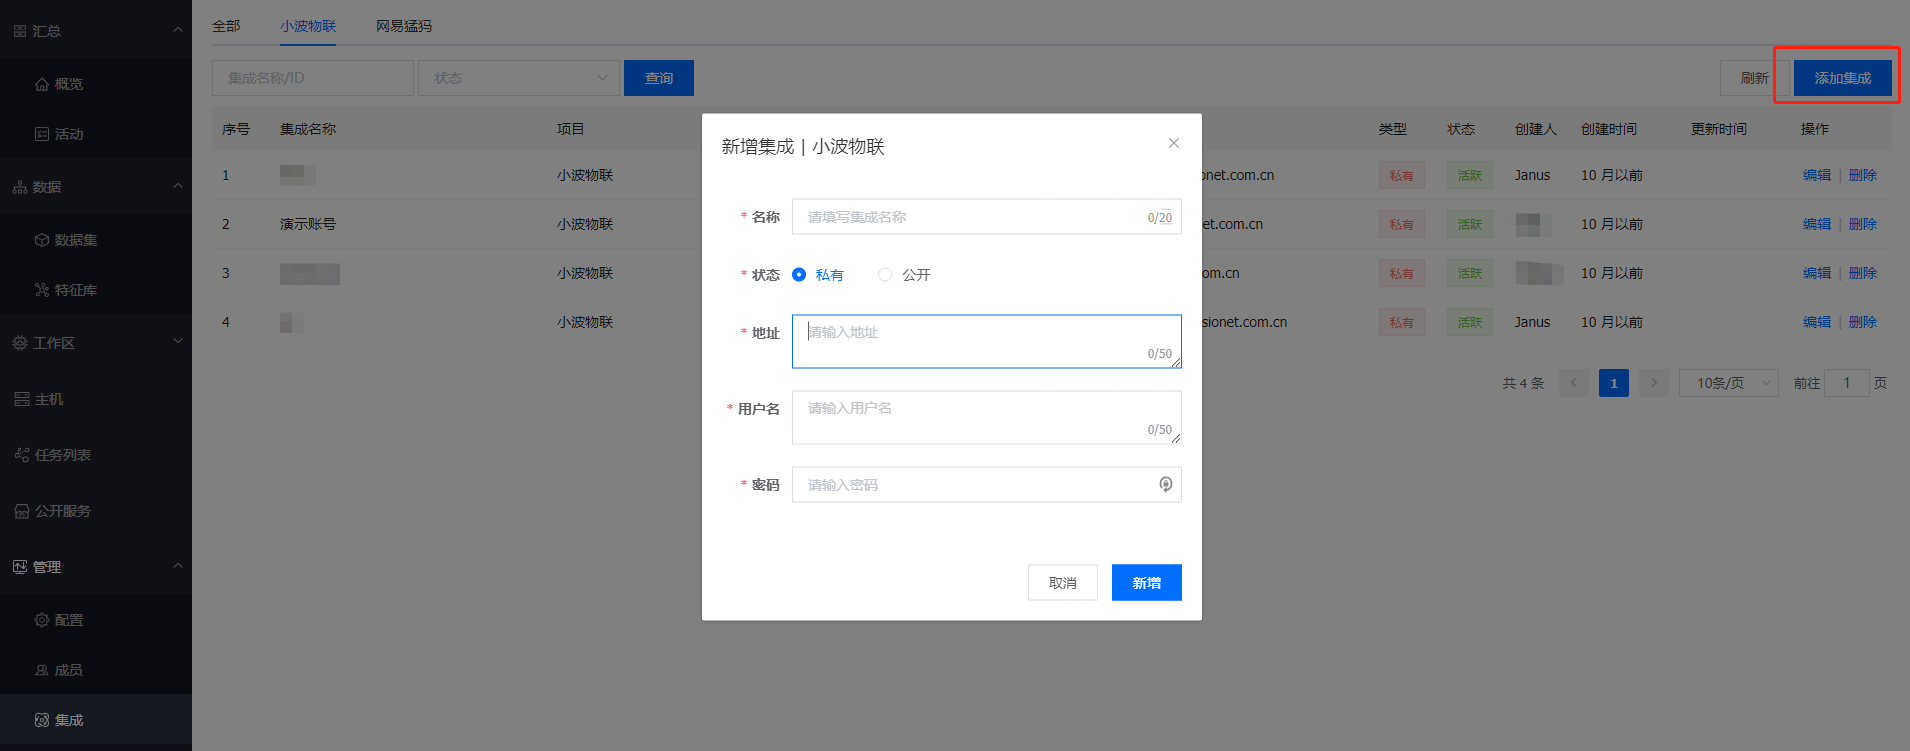Switch to the 网易猛犸 tab

click(404, 26)
